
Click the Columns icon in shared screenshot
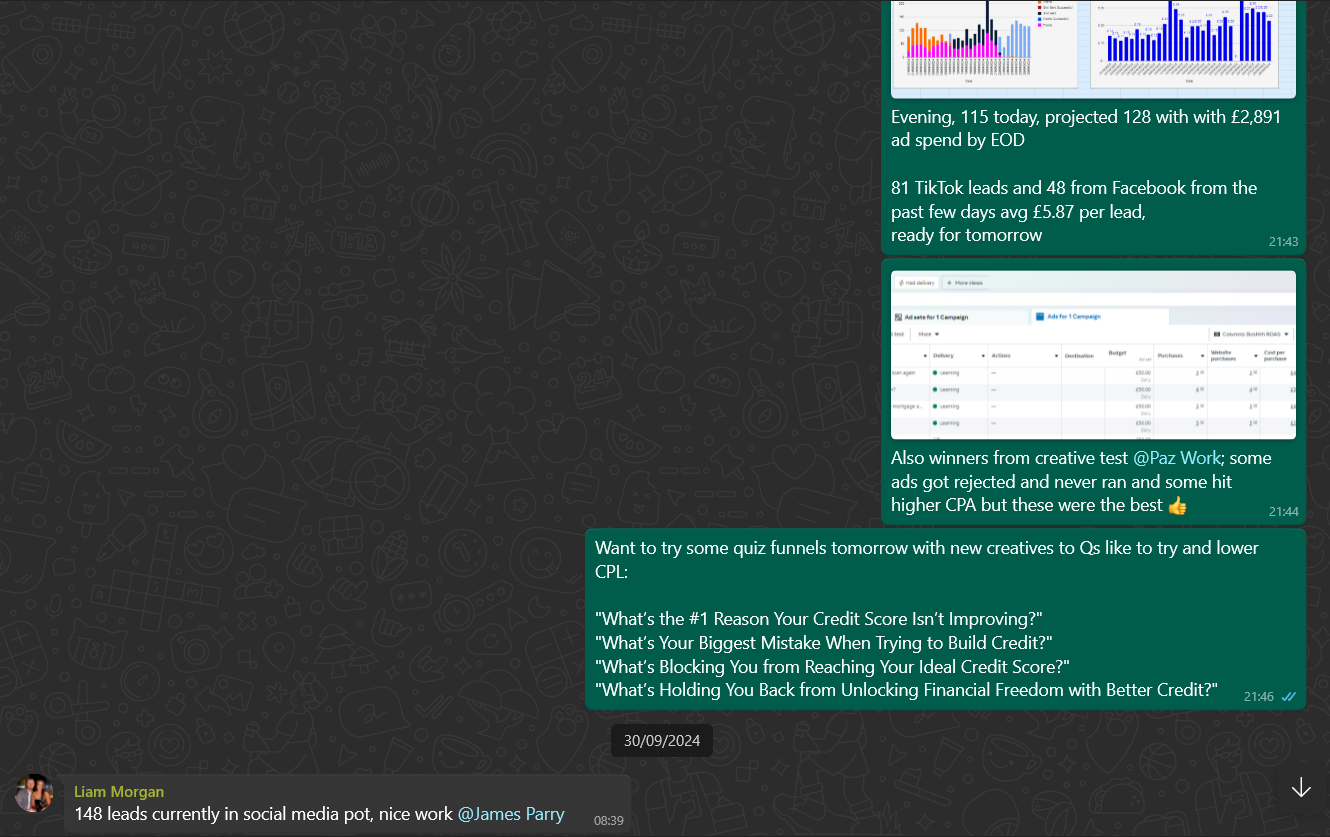click(1215, 334)
